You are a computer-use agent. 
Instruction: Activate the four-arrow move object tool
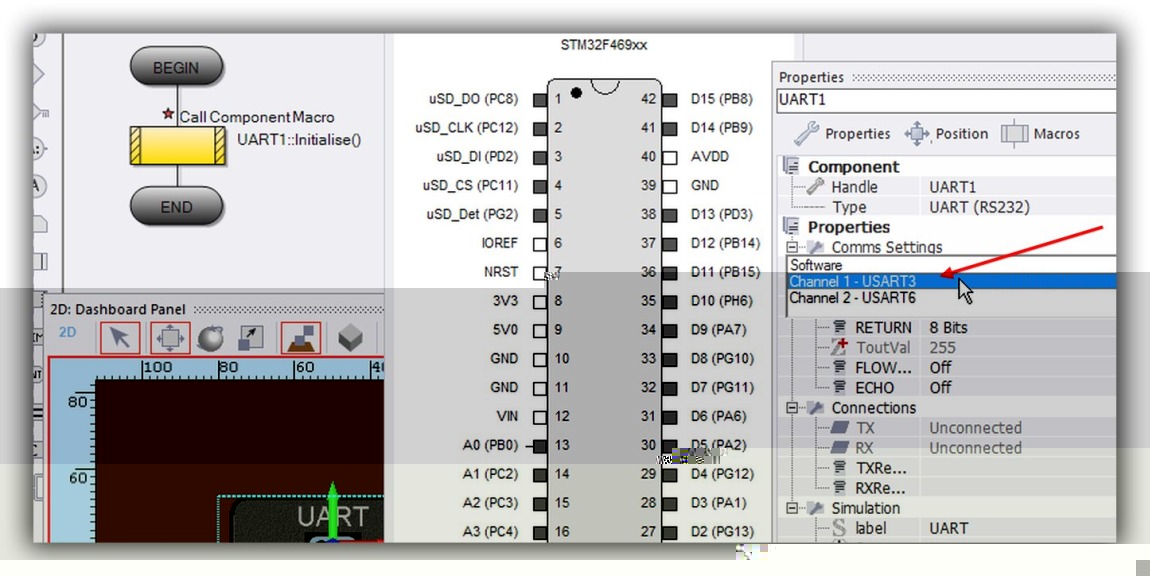point(170,338)
